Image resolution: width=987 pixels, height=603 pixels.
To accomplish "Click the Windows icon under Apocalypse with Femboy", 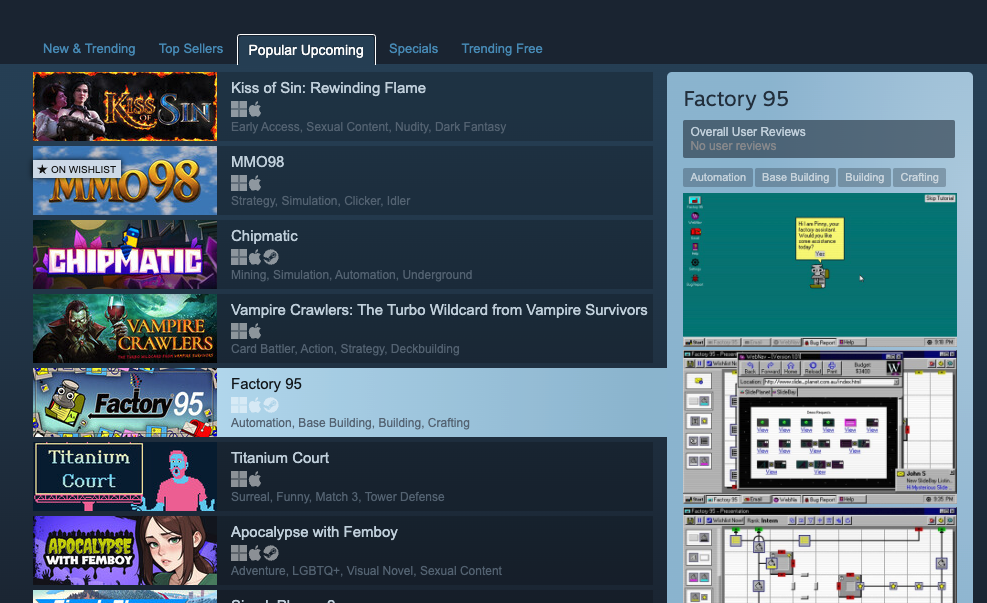I will (239, 553).
